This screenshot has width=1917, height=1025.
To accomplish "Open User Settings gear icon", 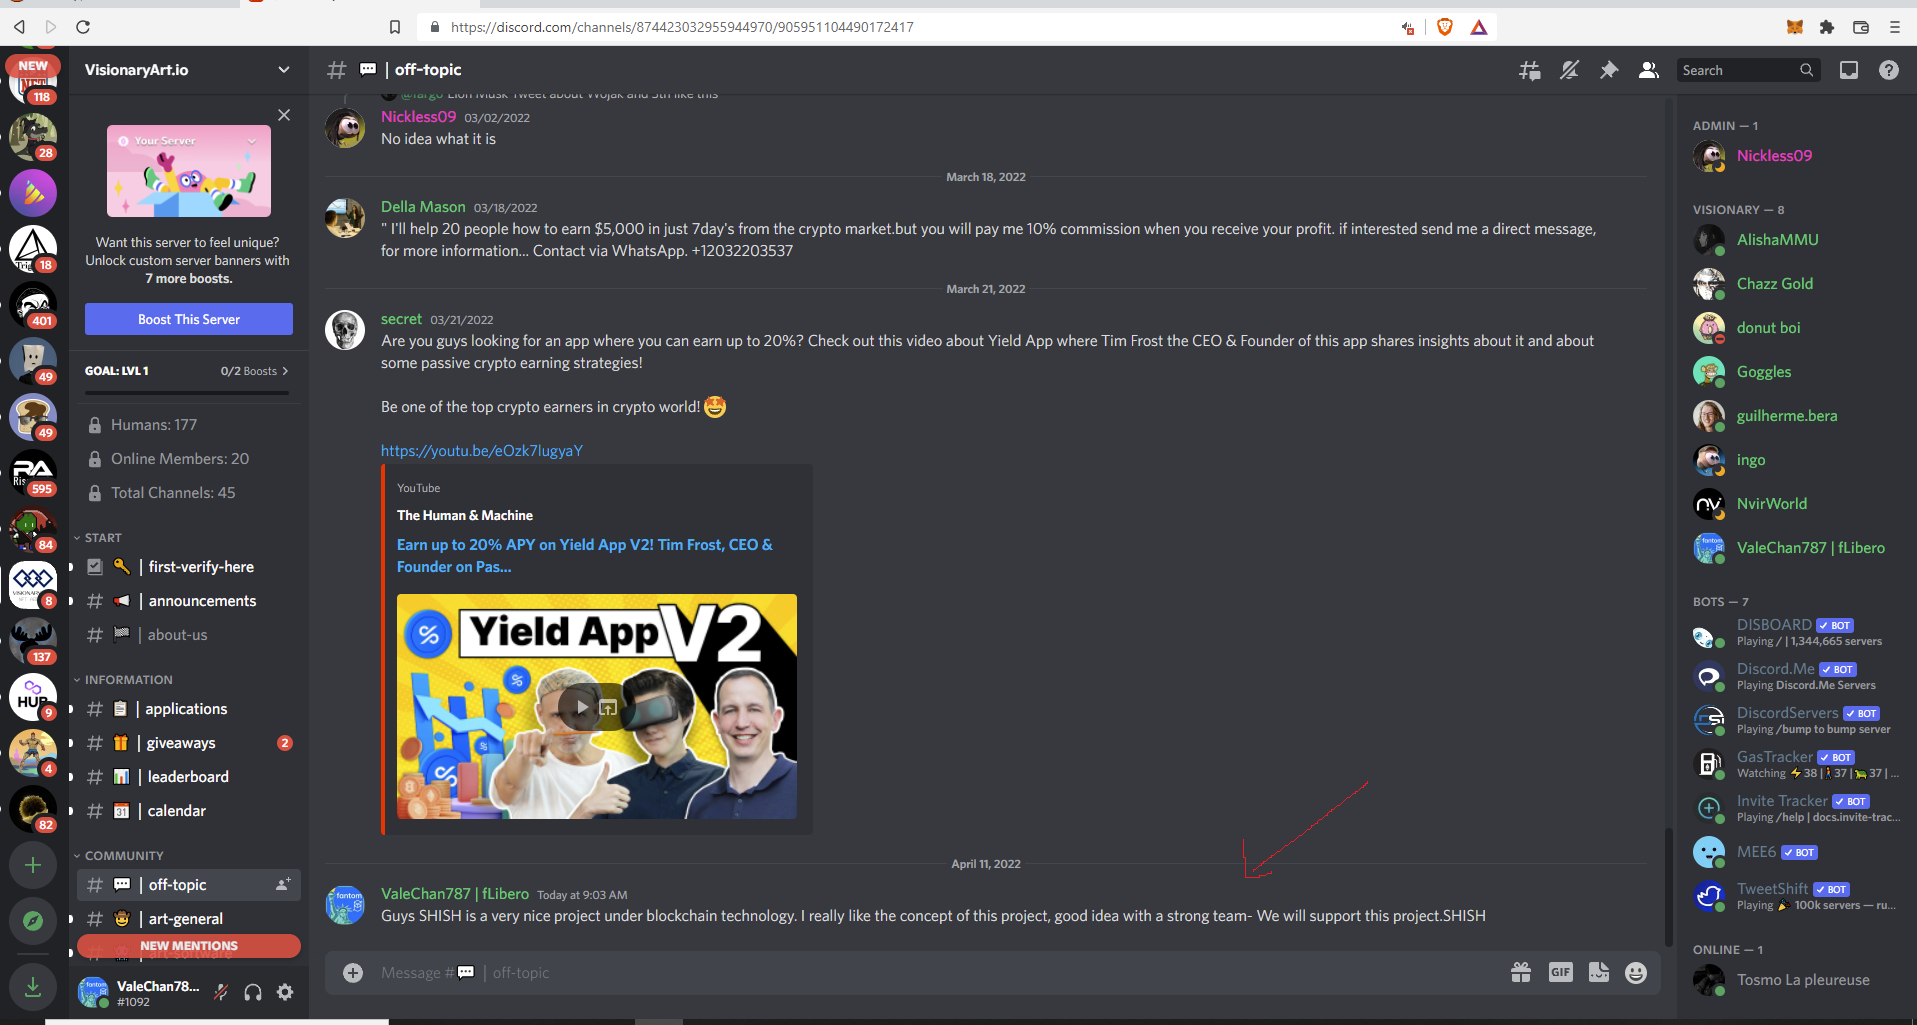I will tap(285, 992).
